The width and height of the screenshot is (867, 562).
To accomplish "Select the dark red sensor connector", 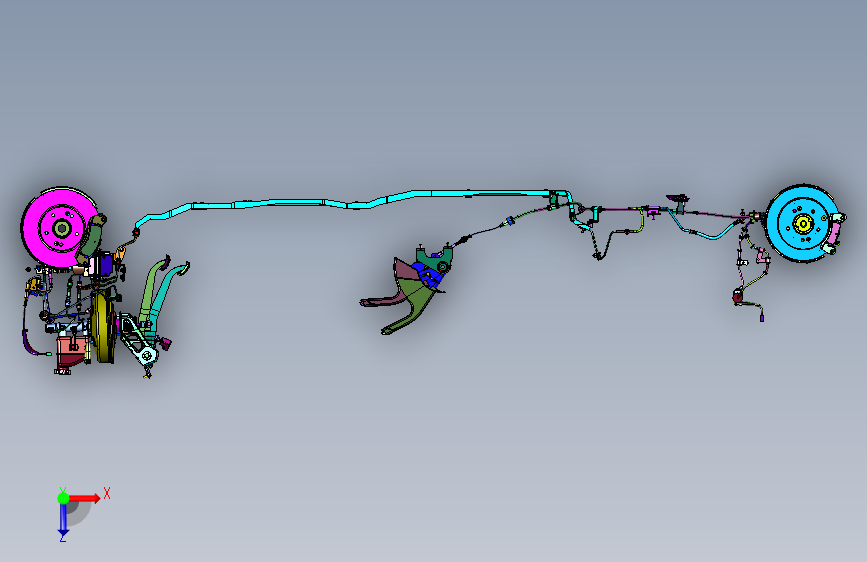I will point(738,297).
